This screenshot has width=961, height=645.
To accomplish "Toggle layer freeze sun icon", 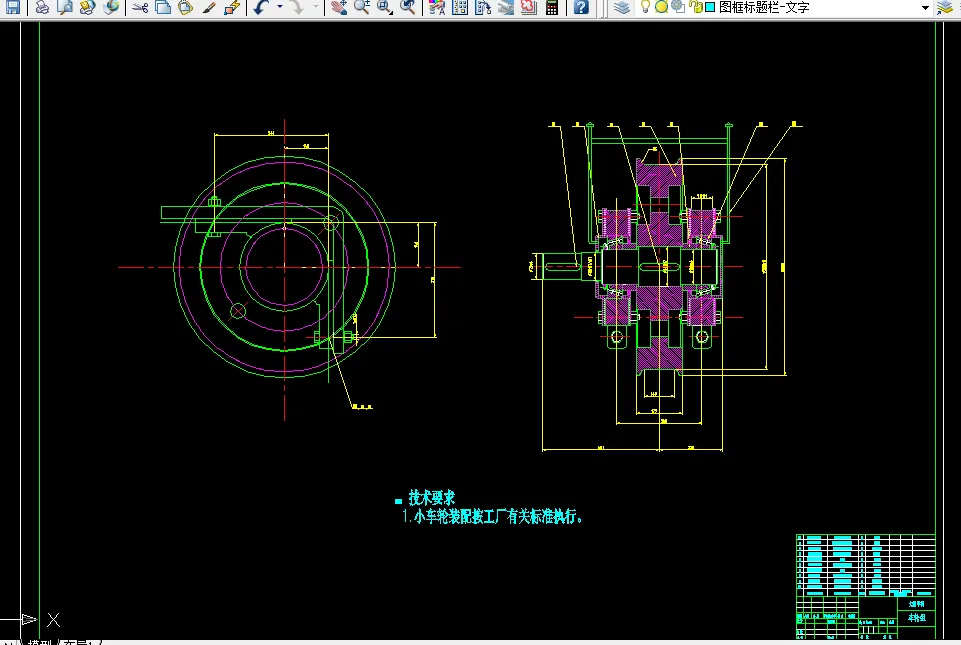I will pos(661,7).
